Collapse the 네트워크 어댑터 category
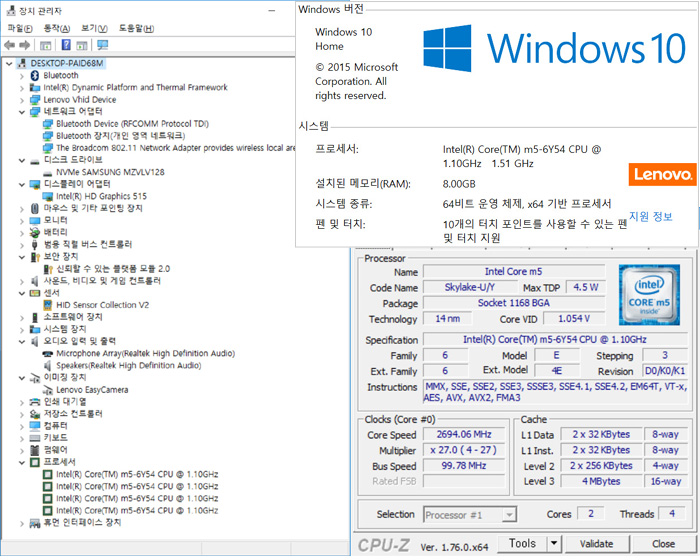This screenshot has height=560, width=700. point(22,112)
